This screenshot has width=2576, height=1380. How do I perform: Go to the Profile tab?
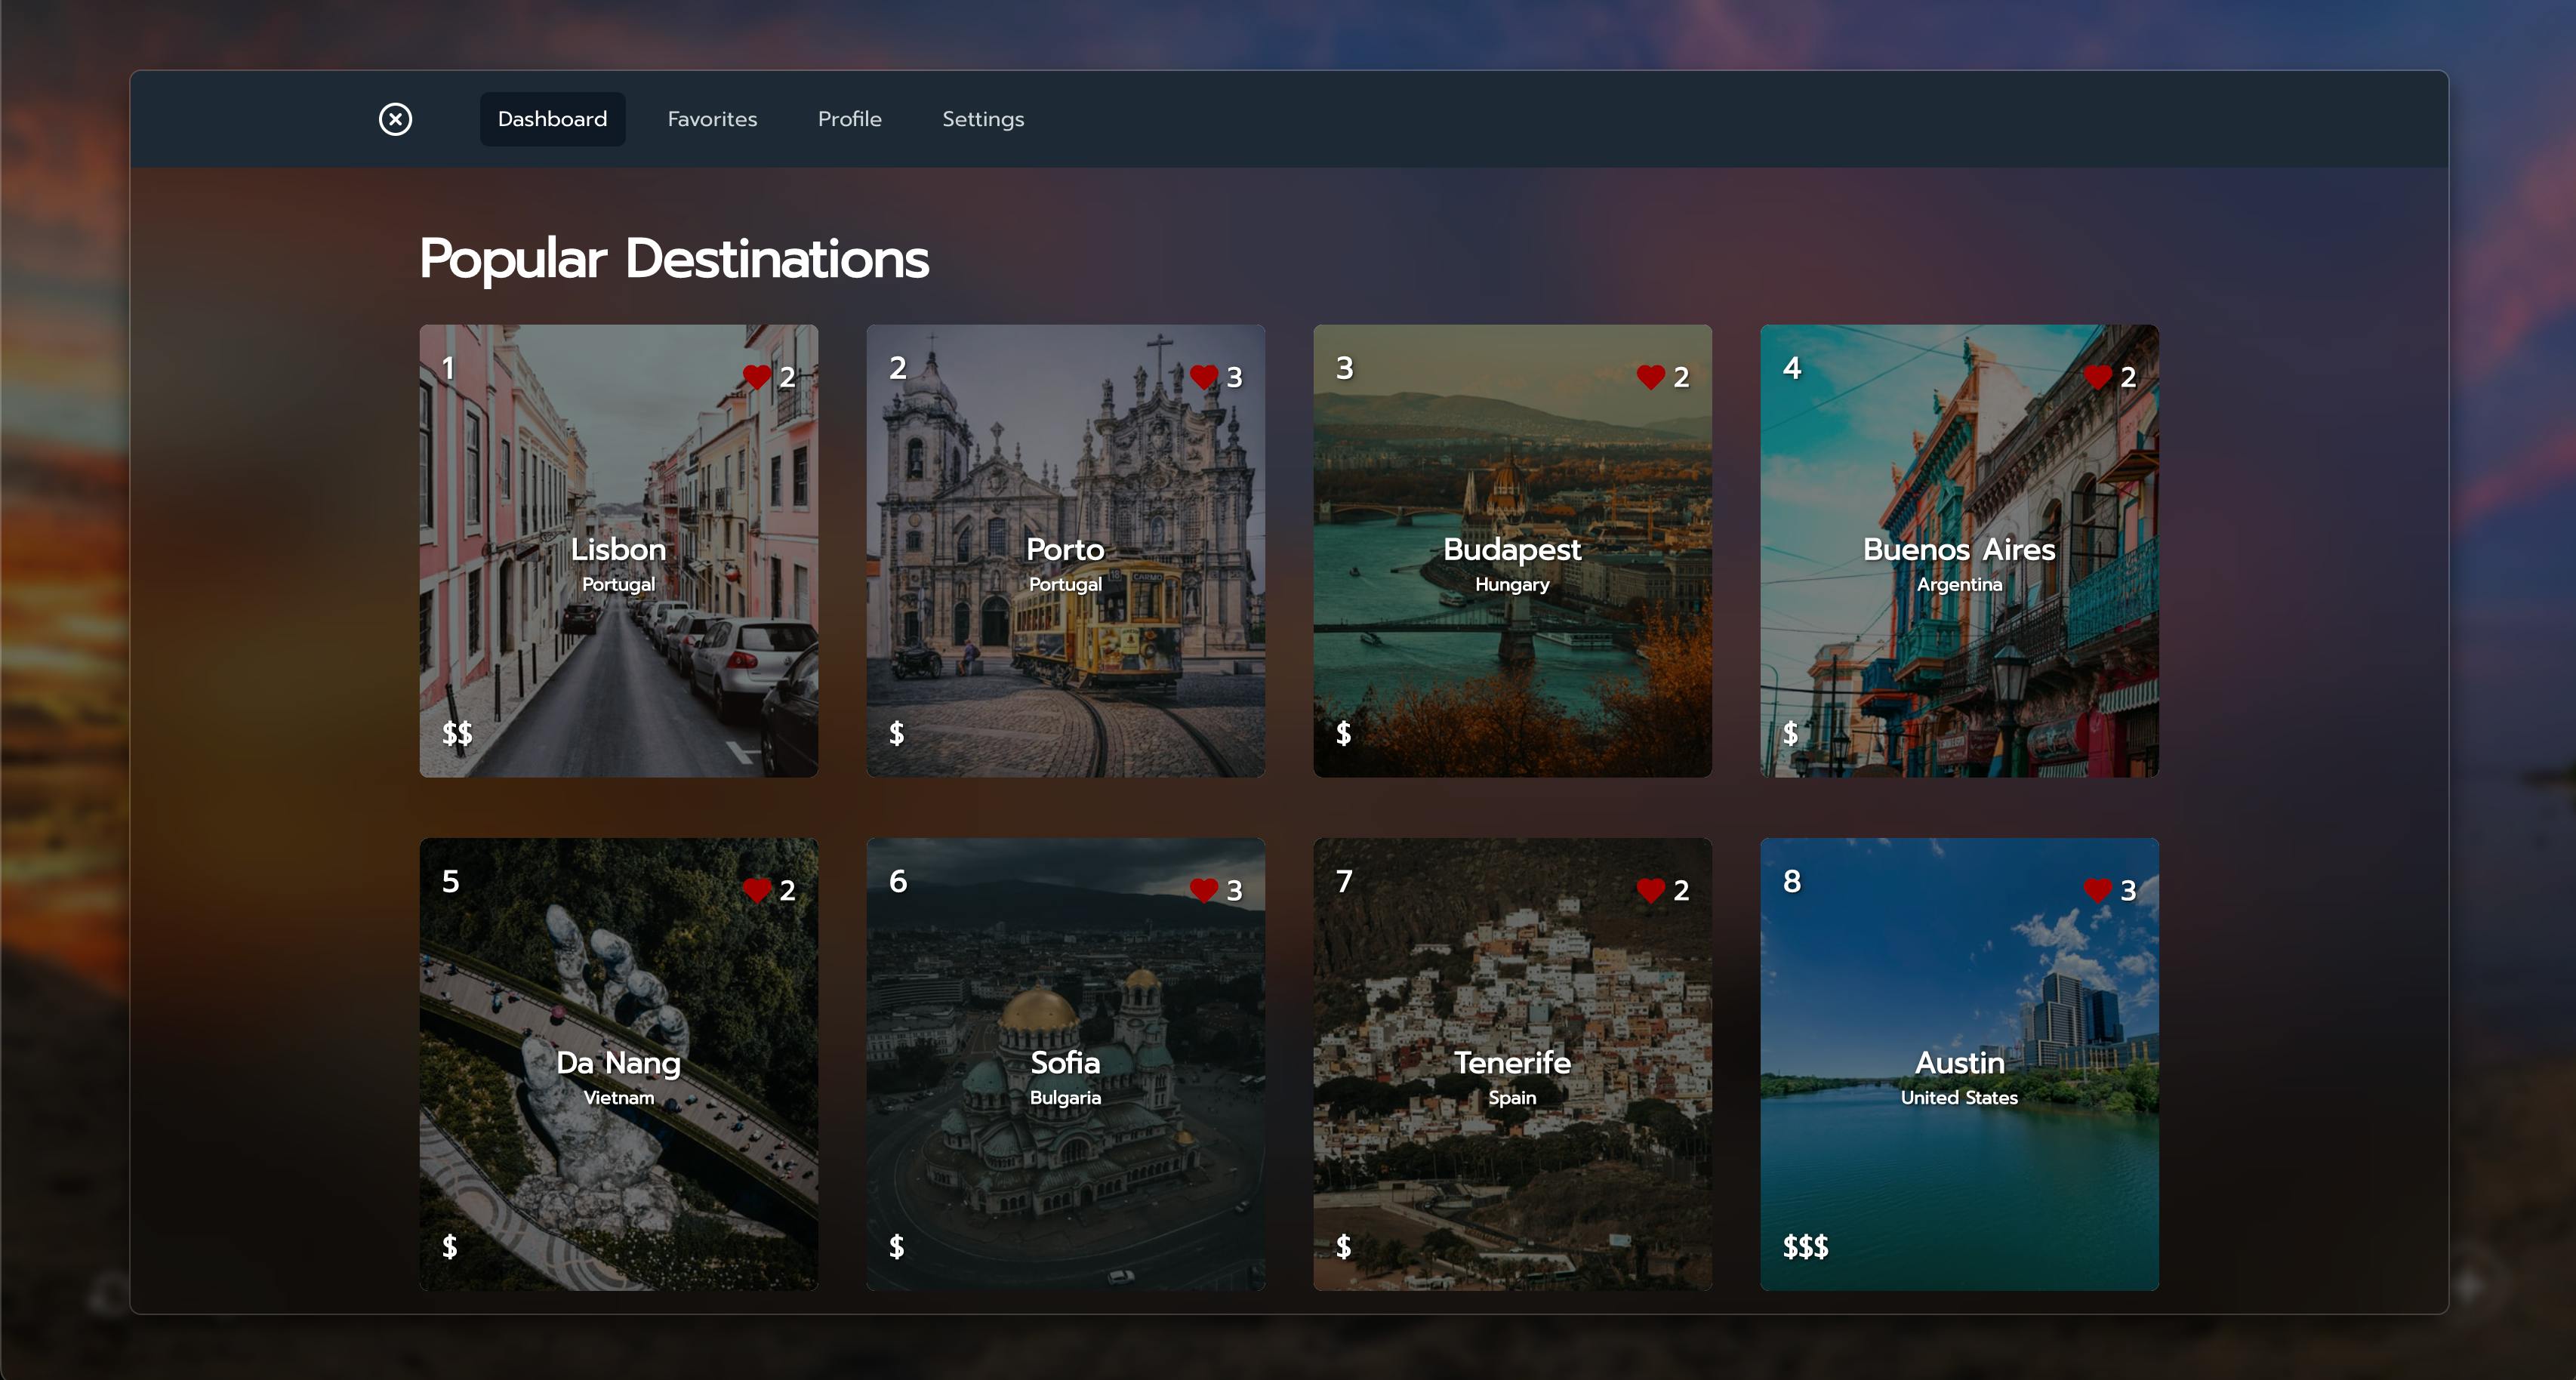pos(850,119)
